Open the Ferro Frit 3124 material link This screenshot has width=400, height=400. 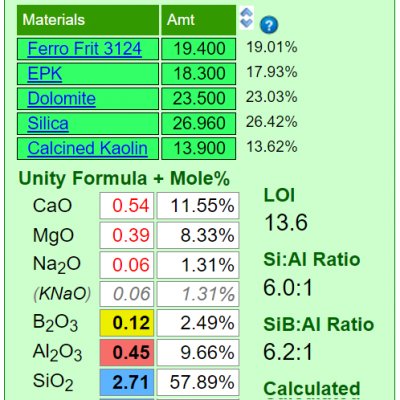(x=85, y=49)
